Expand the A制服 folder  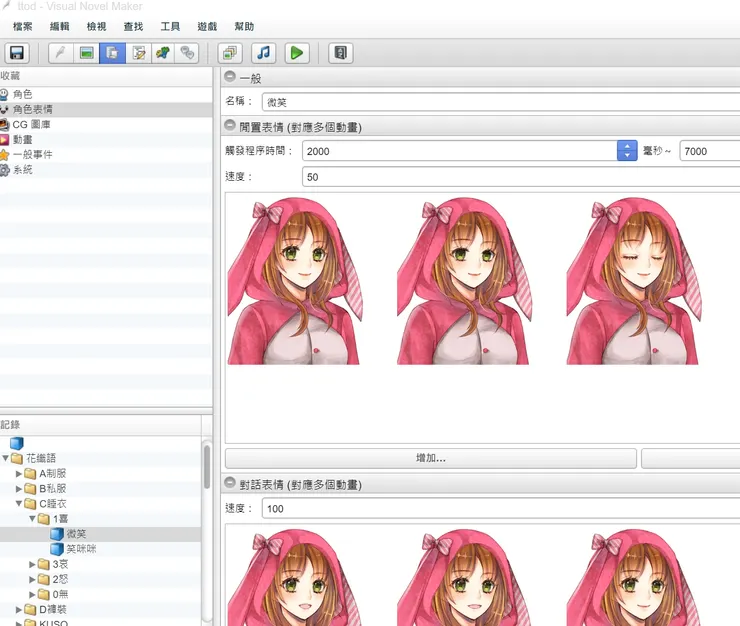coord(19,473)
